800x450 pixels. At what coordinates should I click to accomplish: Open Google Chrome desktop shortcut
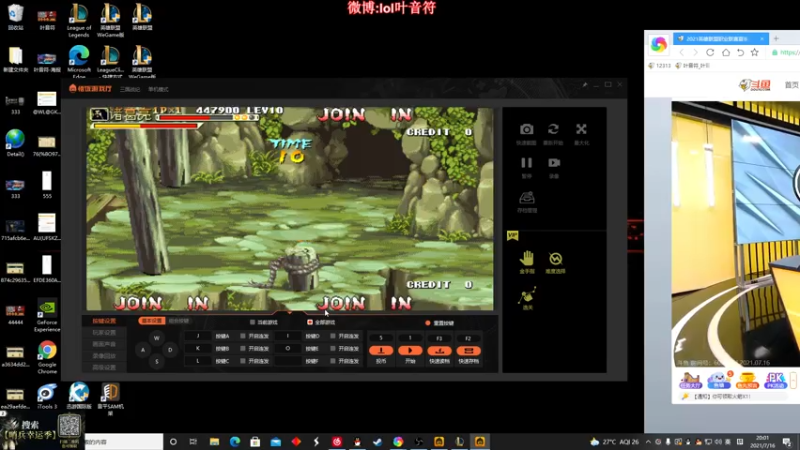point(47,357)
